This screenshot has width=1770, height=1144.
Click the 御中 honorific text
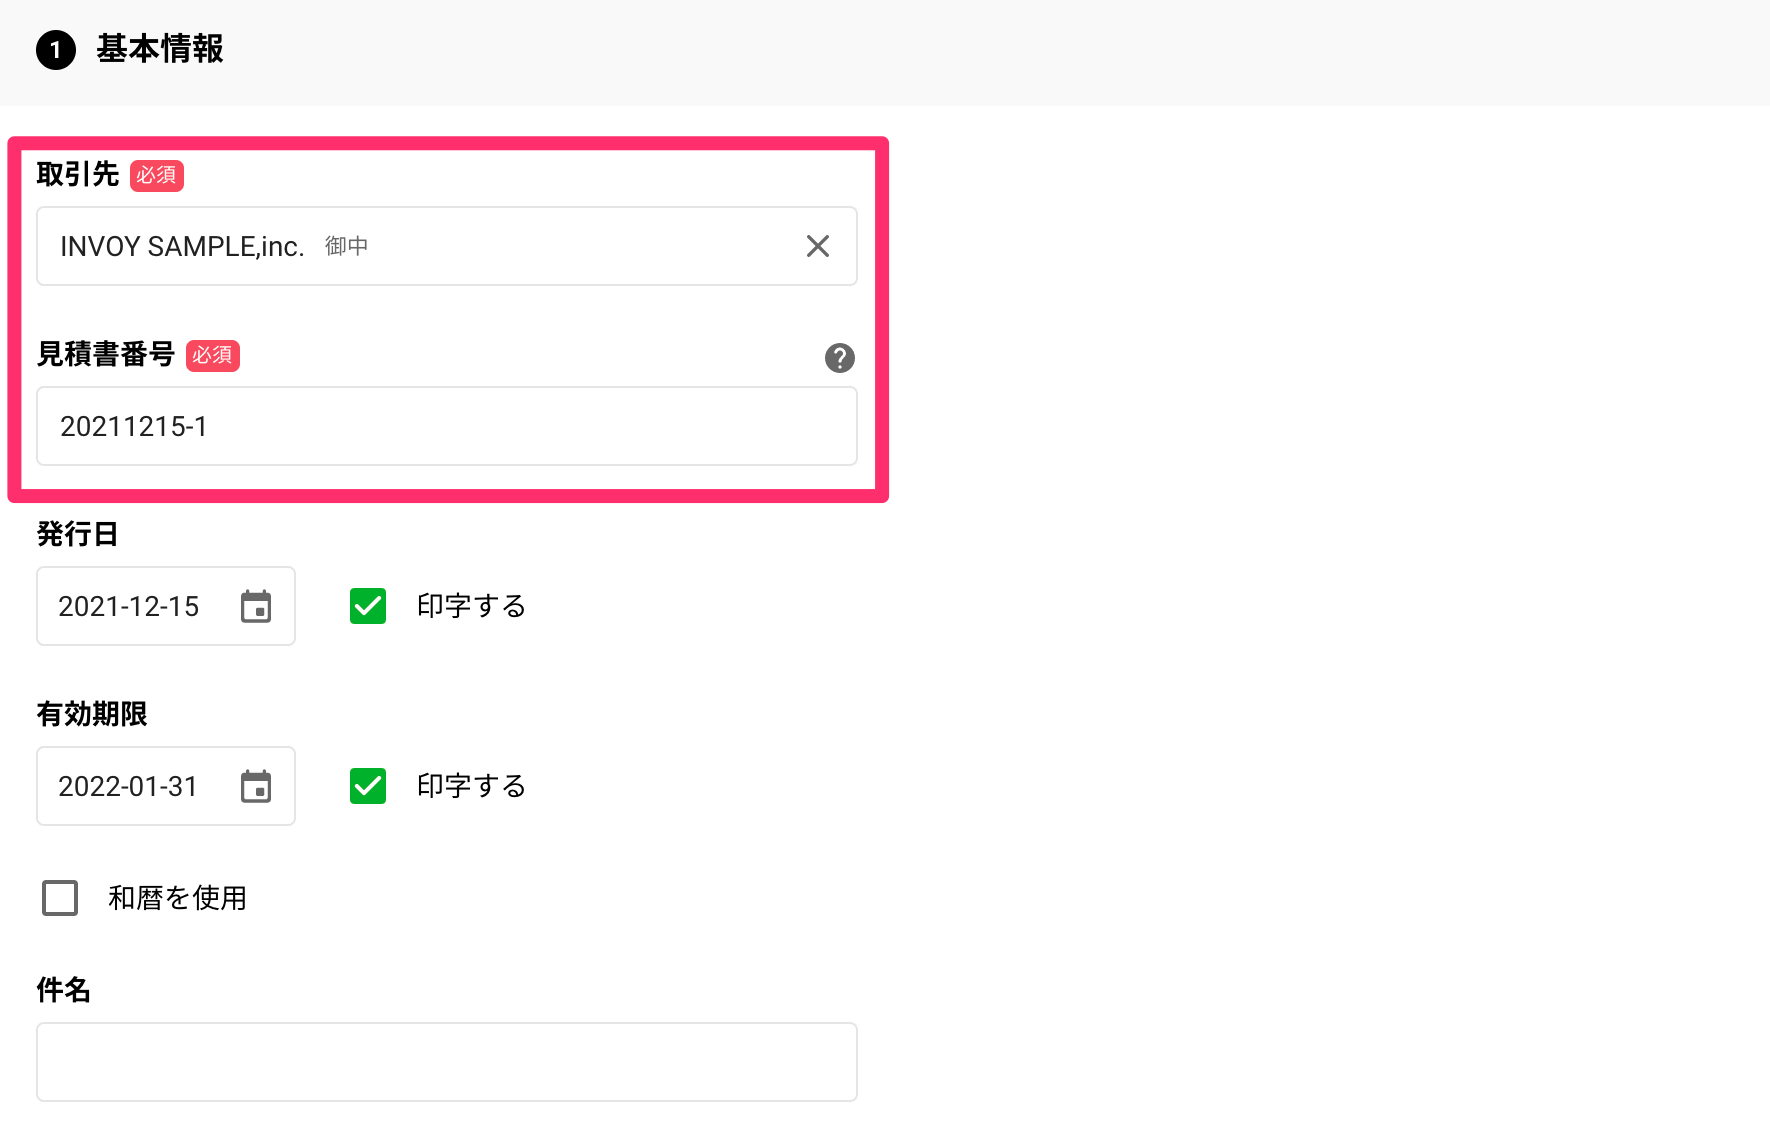[x=347, y=246]
